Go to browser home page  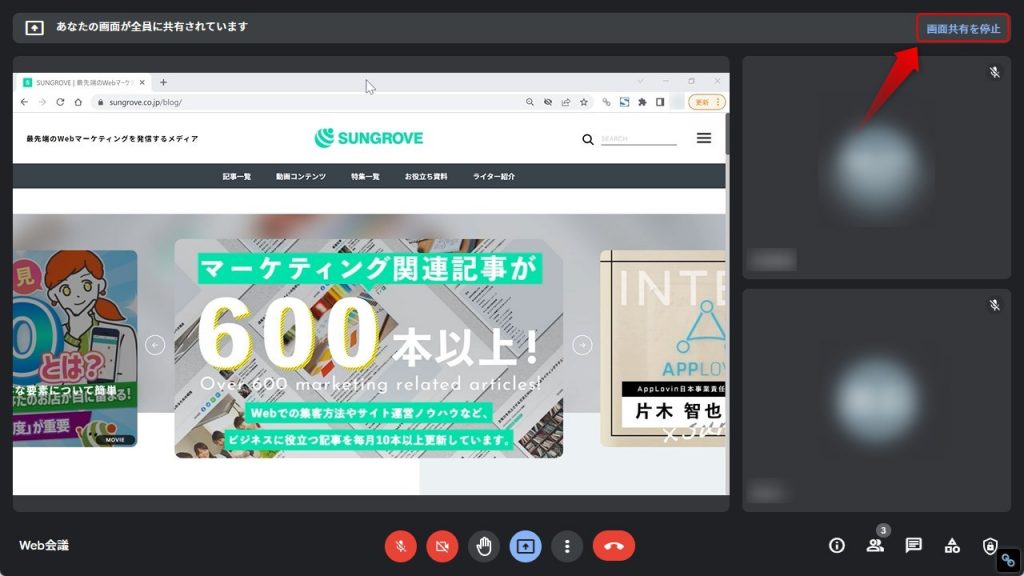[78, 102]
